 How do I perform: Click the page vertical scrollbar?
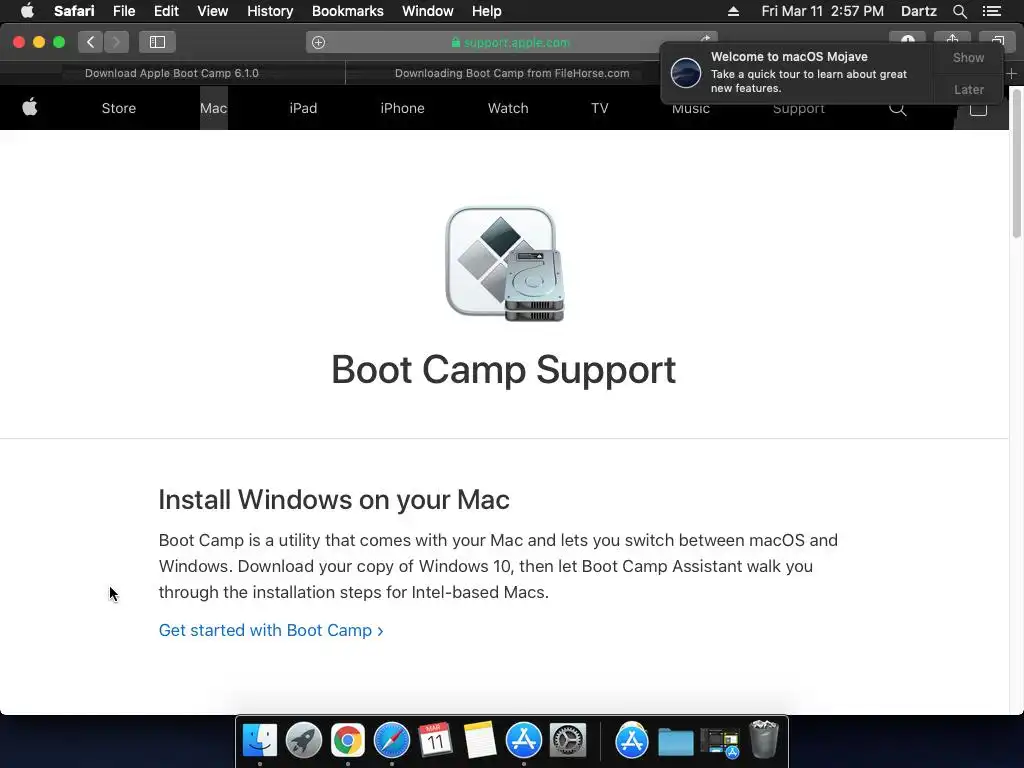tap(1016, 163)
